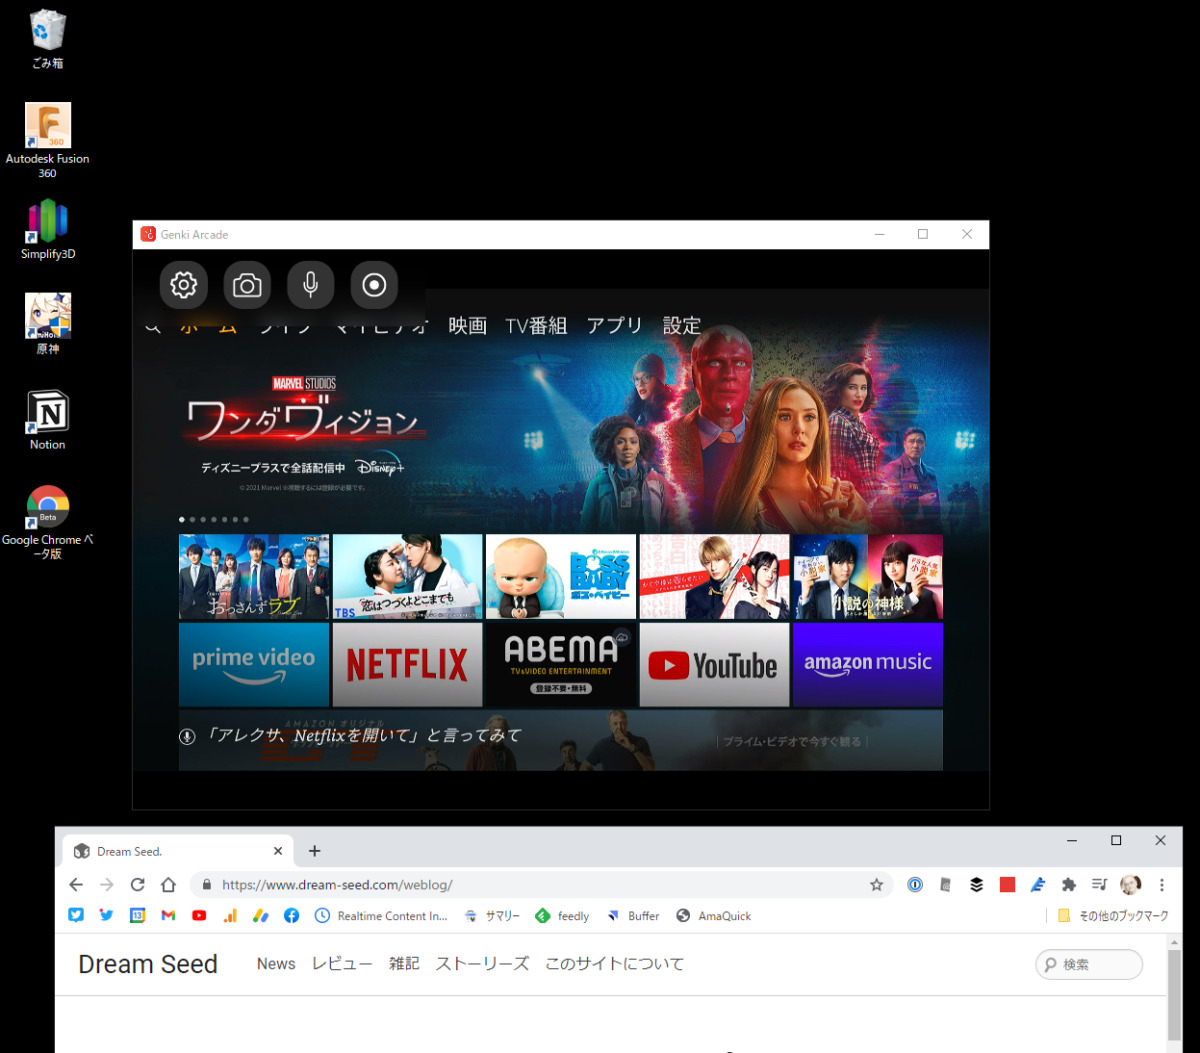This screenshot has width=1200, height=1053.
Task: Select the Simplify3D desktop shortcut
Action: [x=48, y=230]
